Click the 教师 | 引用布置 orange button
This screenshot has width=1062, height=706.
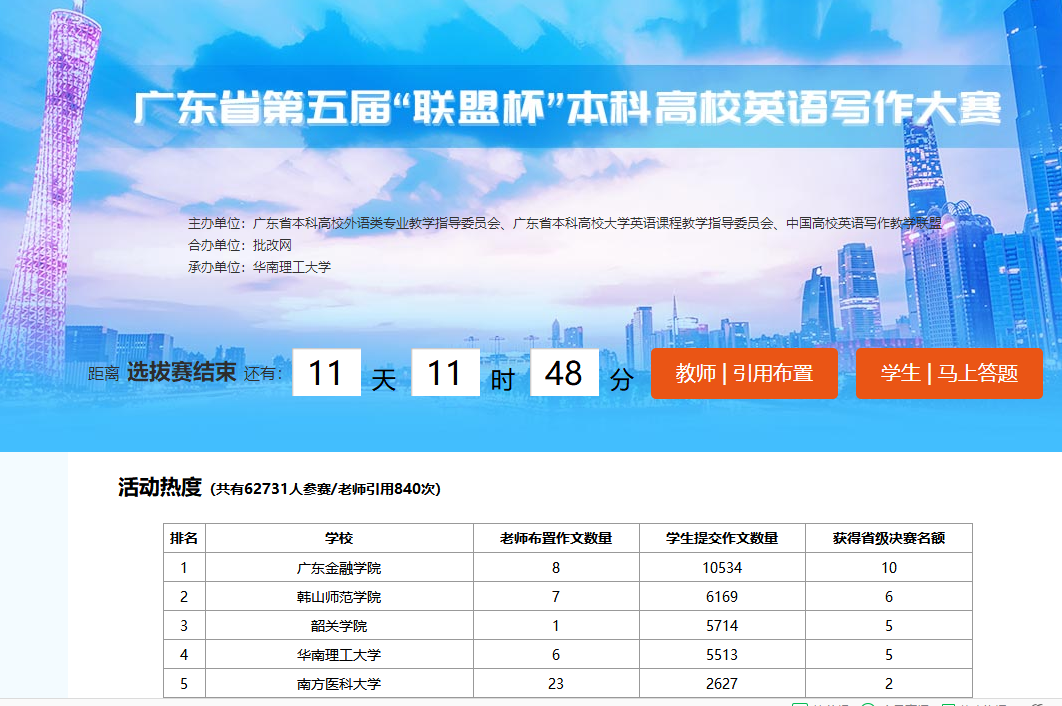744,374
